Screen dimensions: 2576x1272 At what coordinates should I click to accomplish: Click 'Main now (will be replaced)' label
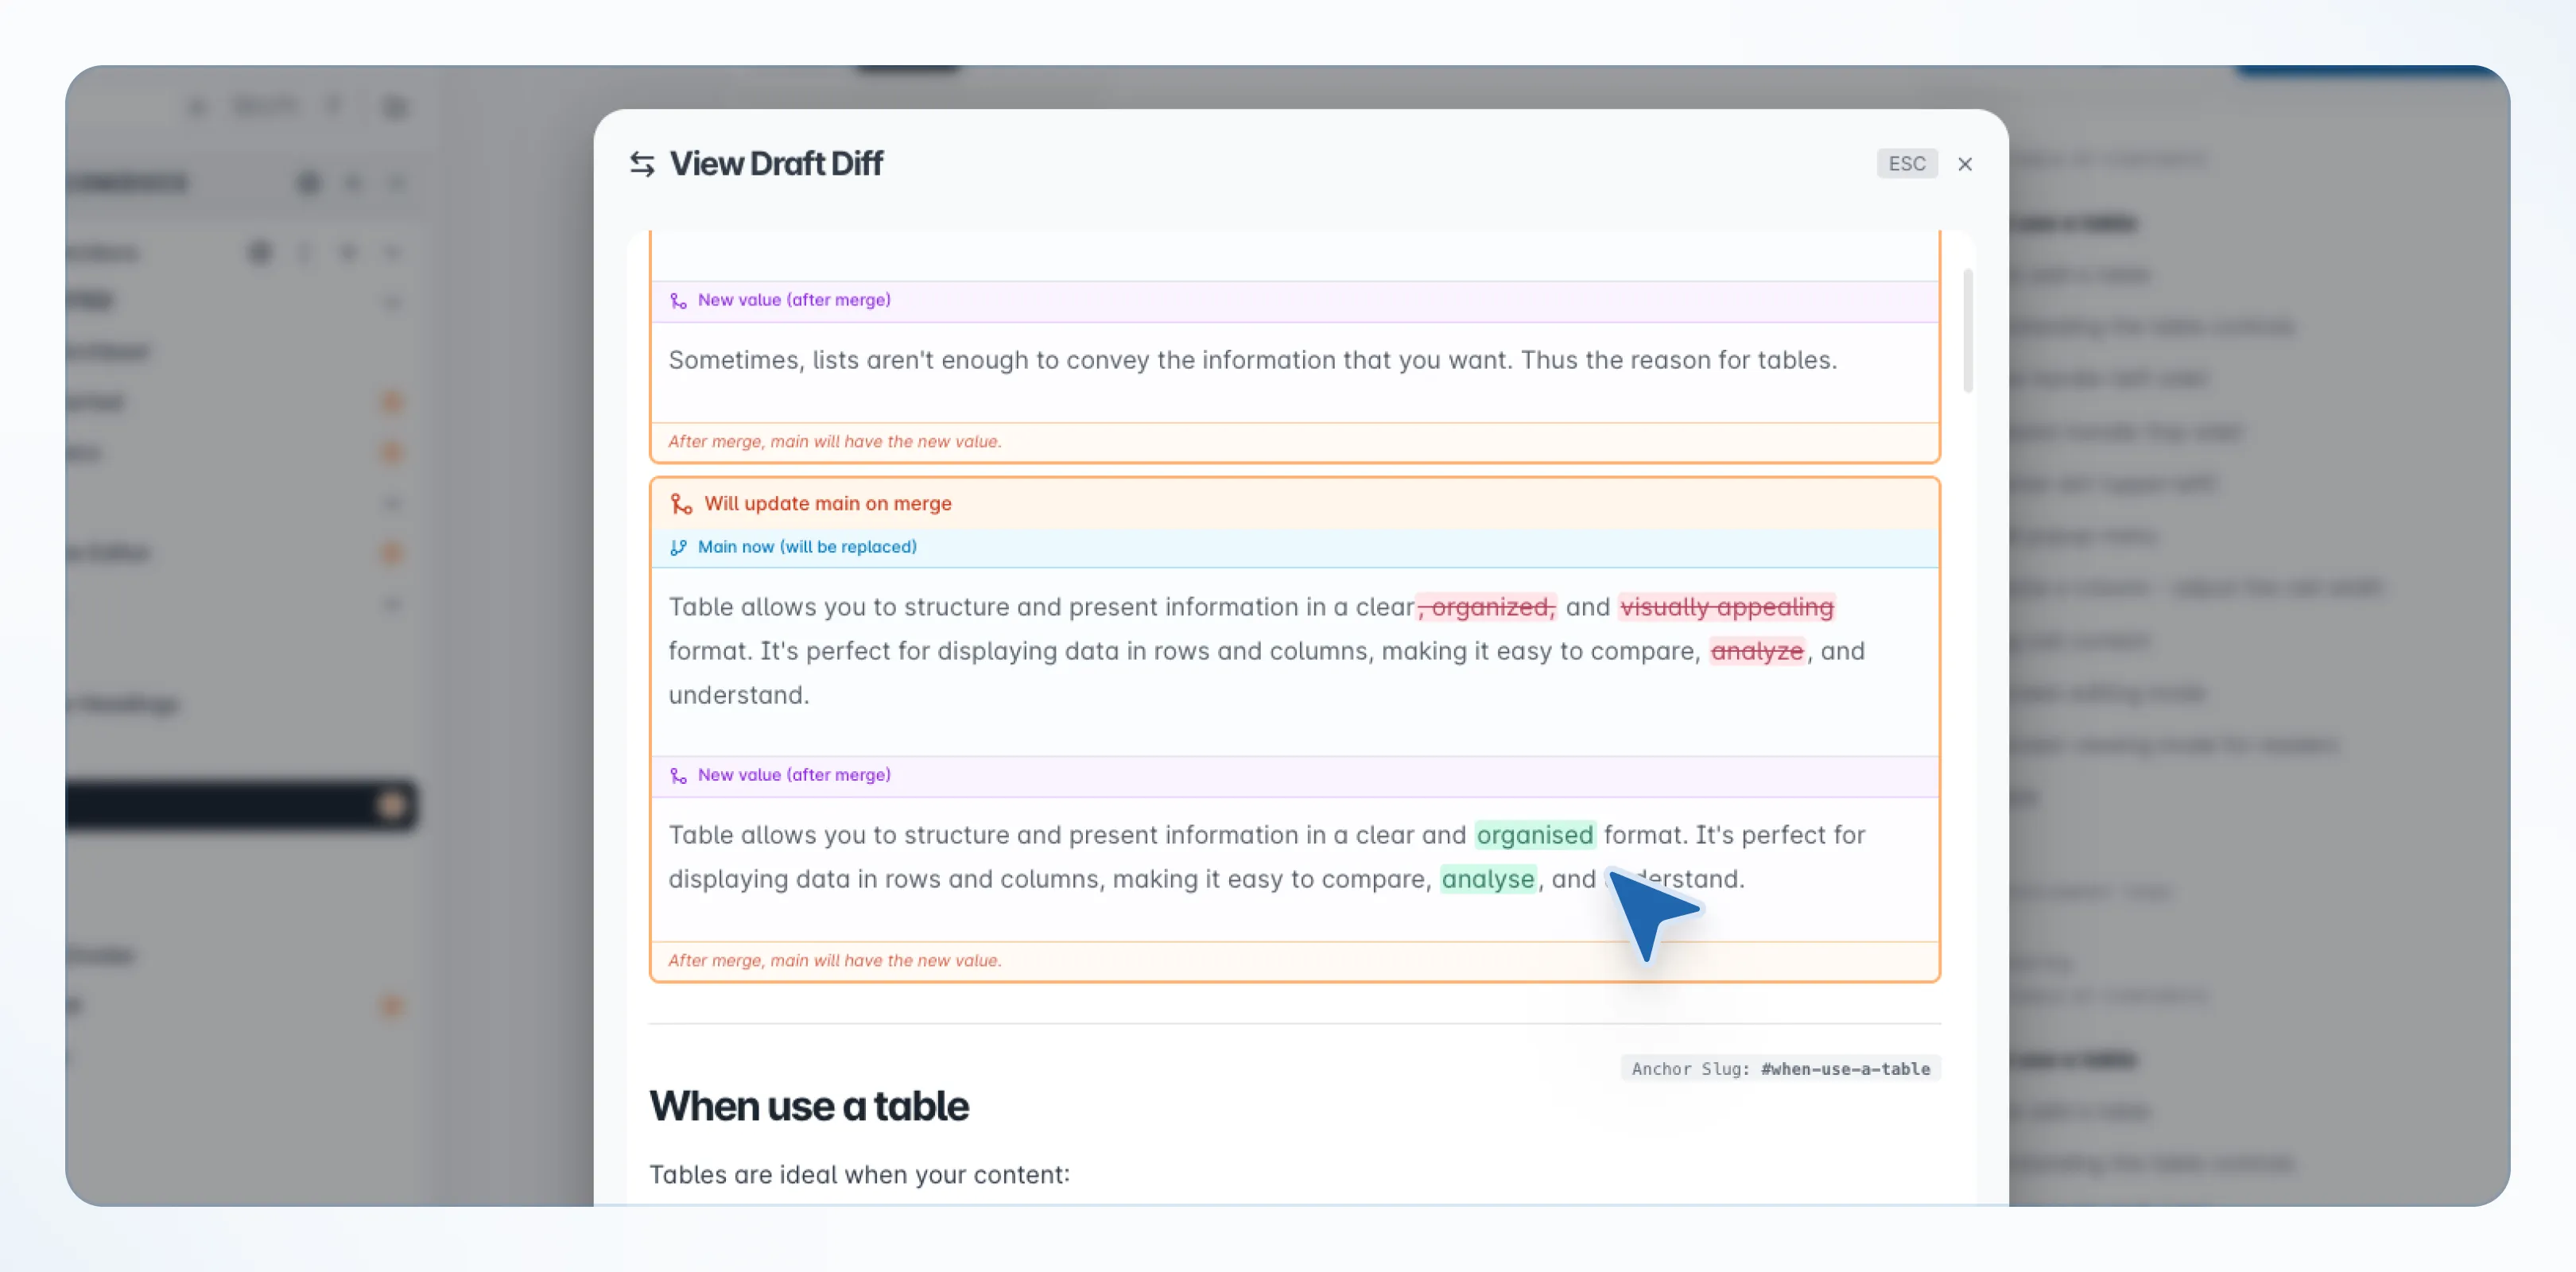pyautogui.click(x=806, y=547)
